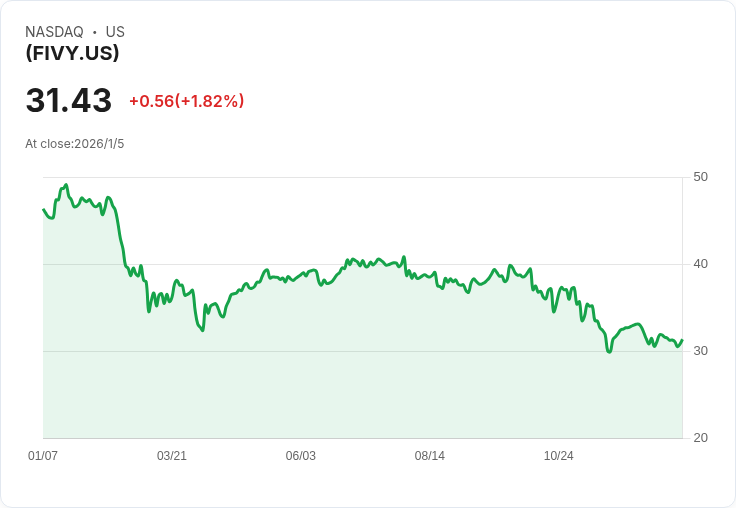Click the dot separator between NASDAQ and US
This screenshot has height=508, width=736.
coord(95,32)
